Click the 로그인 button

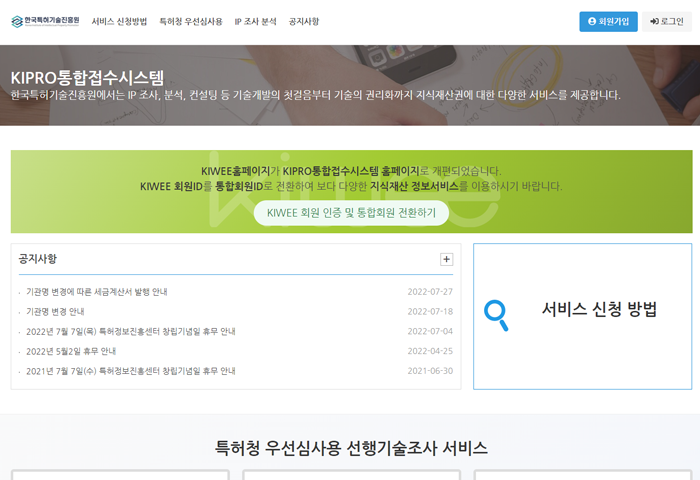click(x=667, y=21)
